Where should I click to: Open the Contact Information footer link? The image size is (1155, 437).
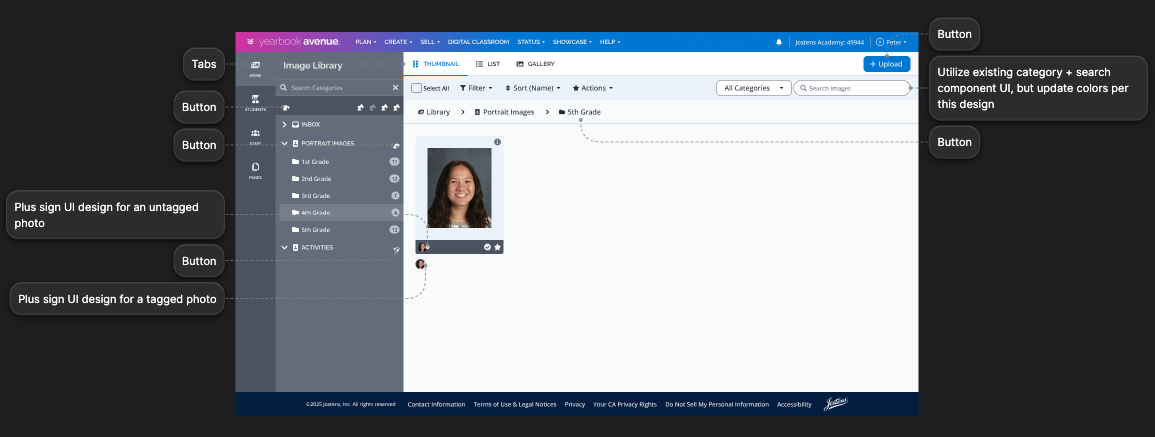click(x=436, y=405)
